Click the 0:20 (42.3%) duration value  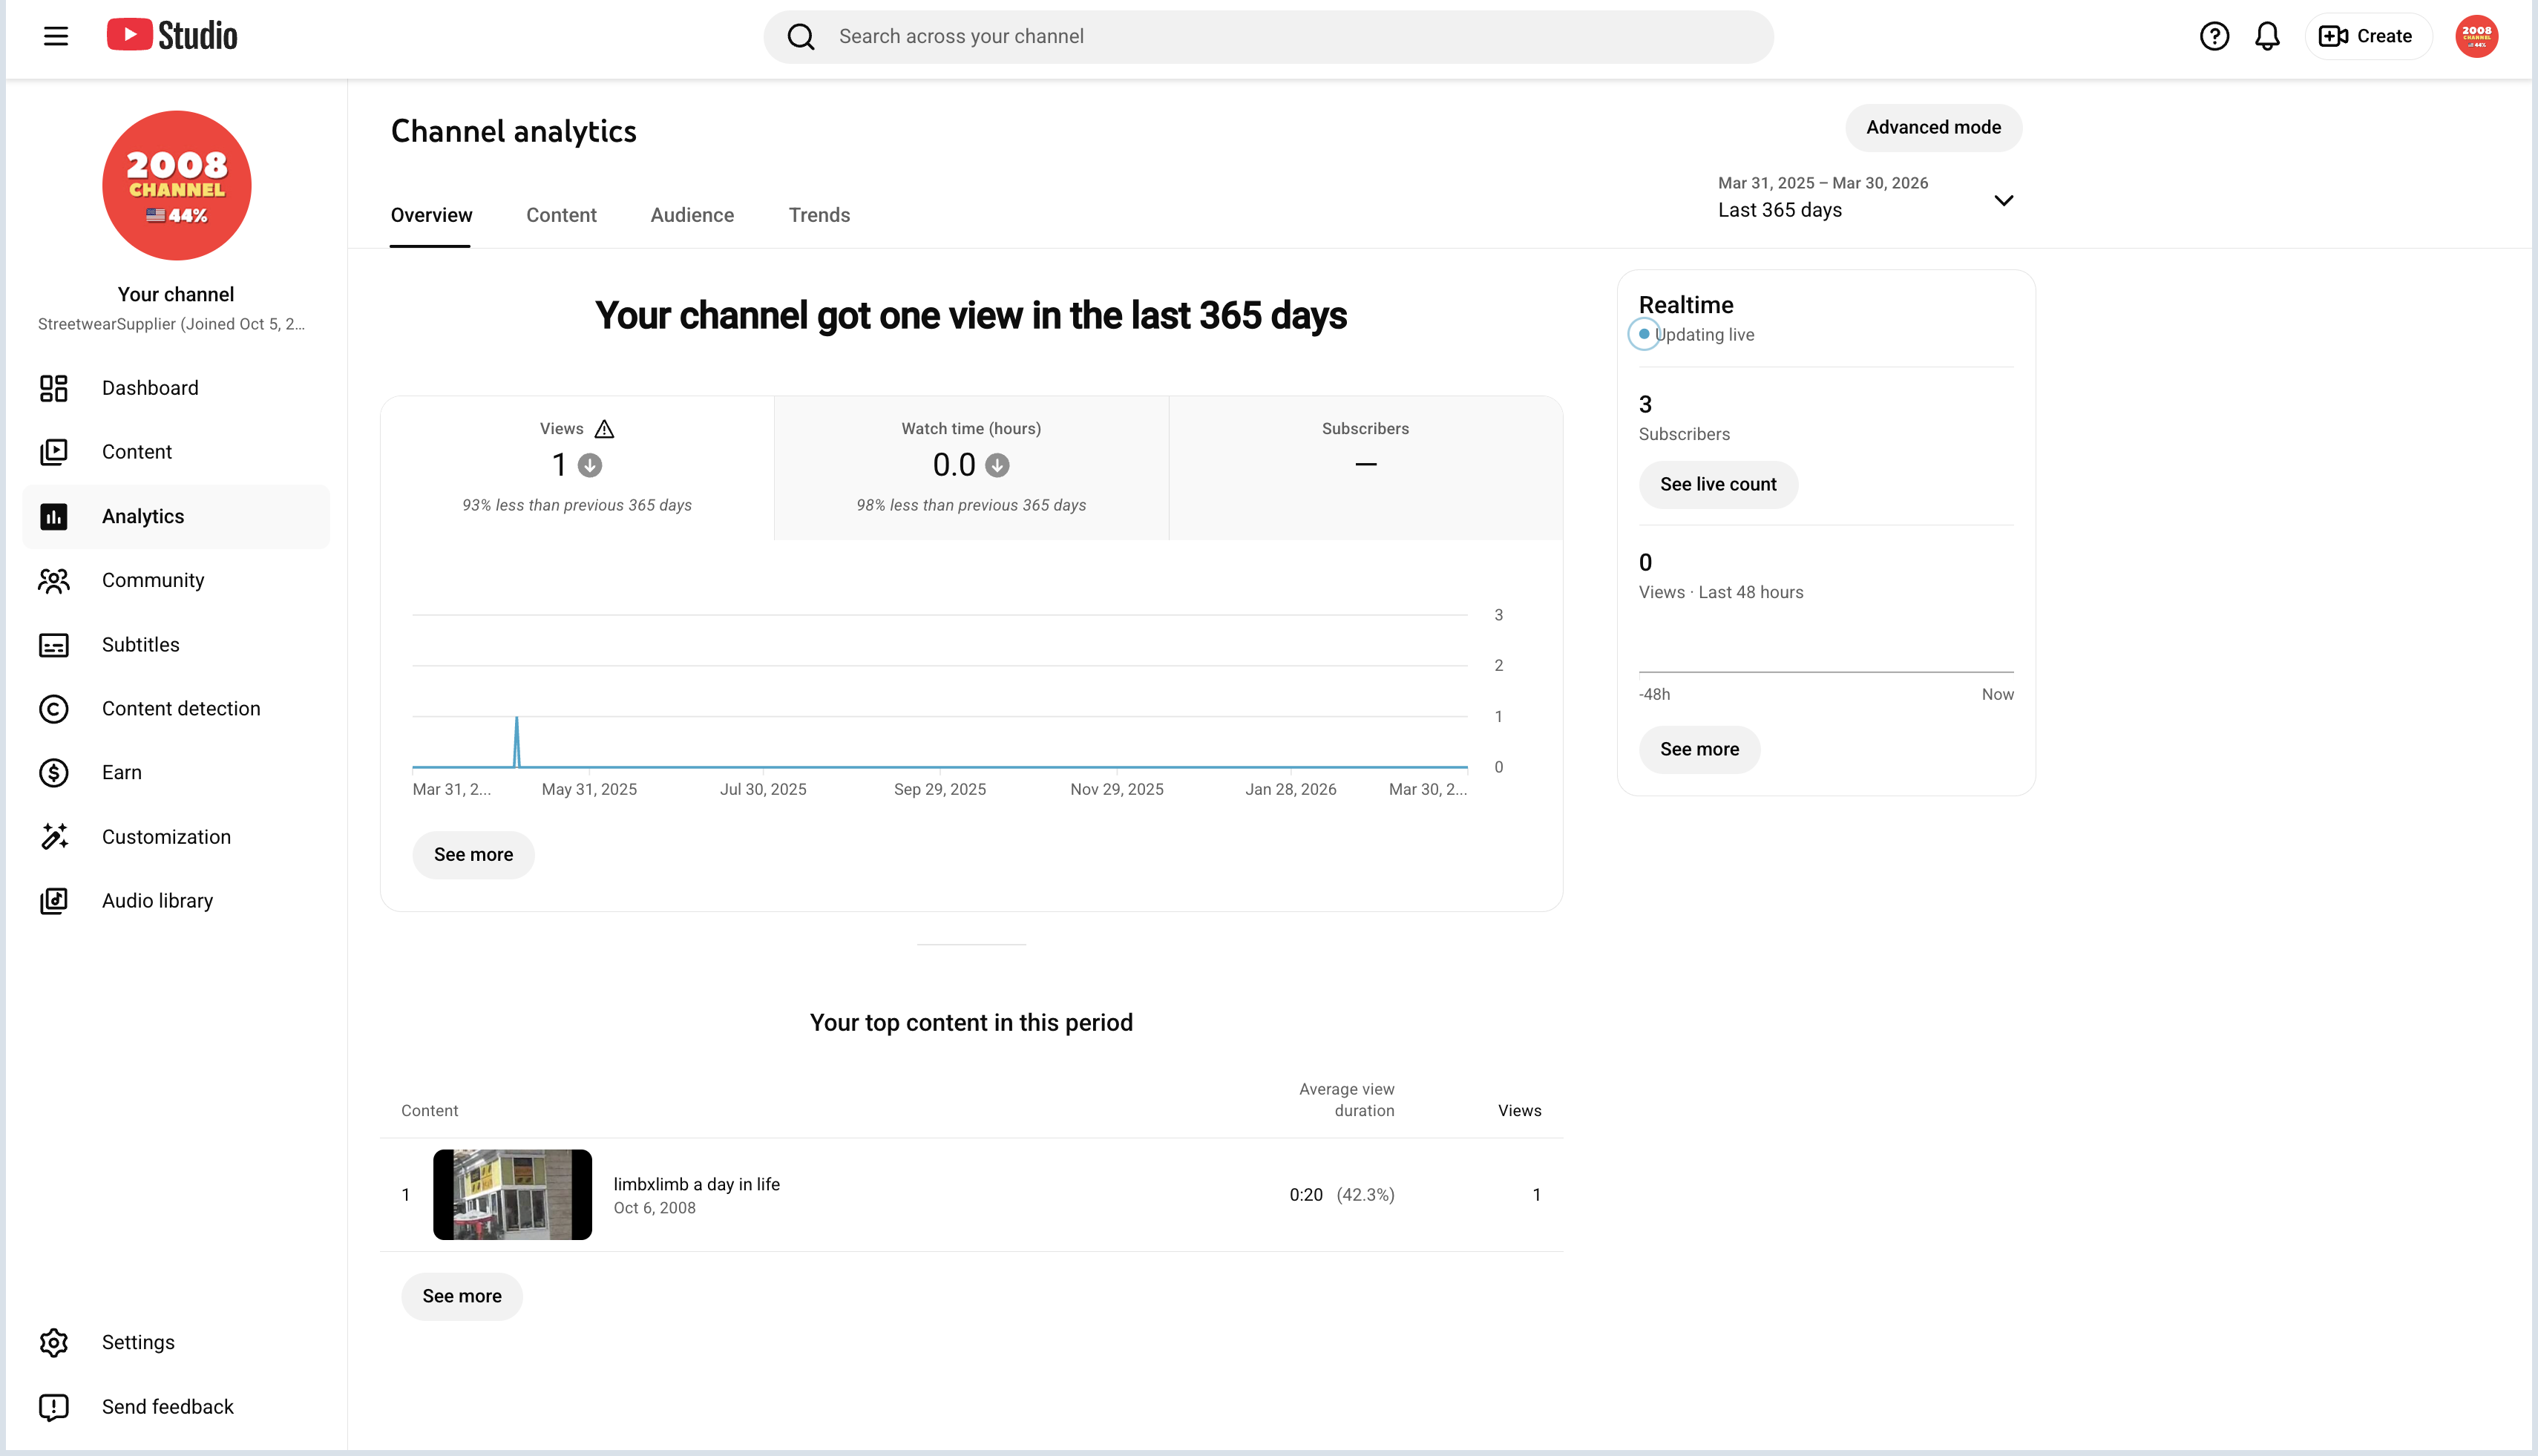1341,1195
